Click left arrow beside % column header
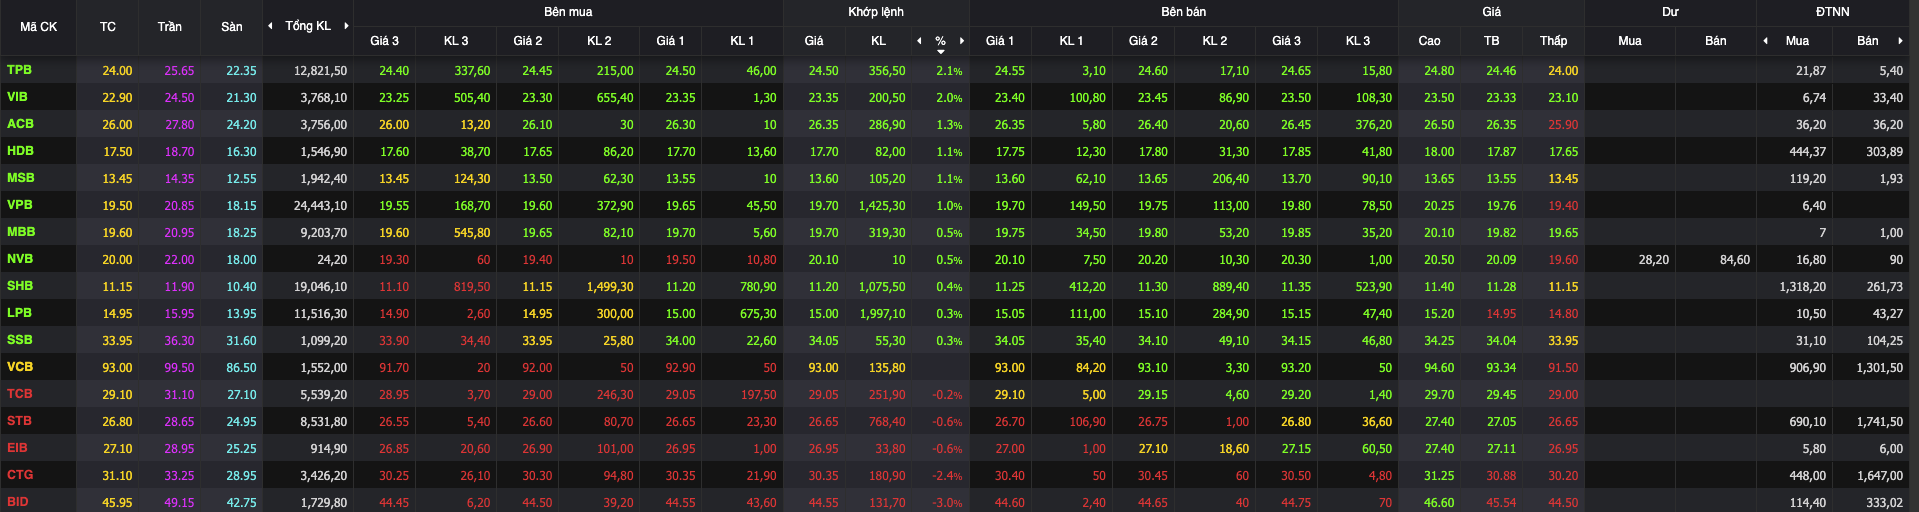The width and height of the screenshot is (1919, 512). (x=919, y=41)
